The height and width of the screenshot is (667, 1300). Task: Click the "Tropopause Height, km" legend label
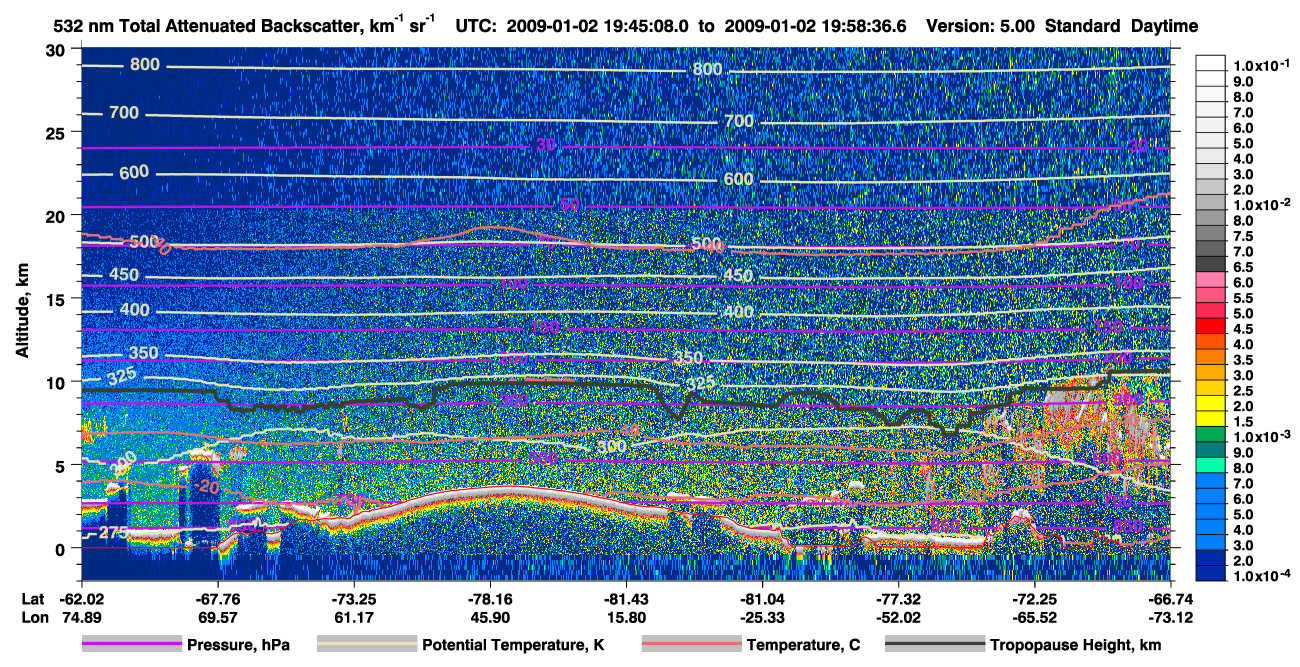point(1075,646)
